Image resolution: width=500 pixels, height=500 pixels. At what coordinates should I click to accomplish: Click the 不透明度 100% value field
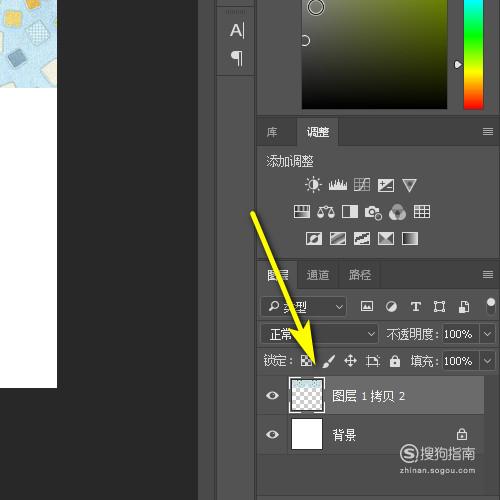[460, 334]
